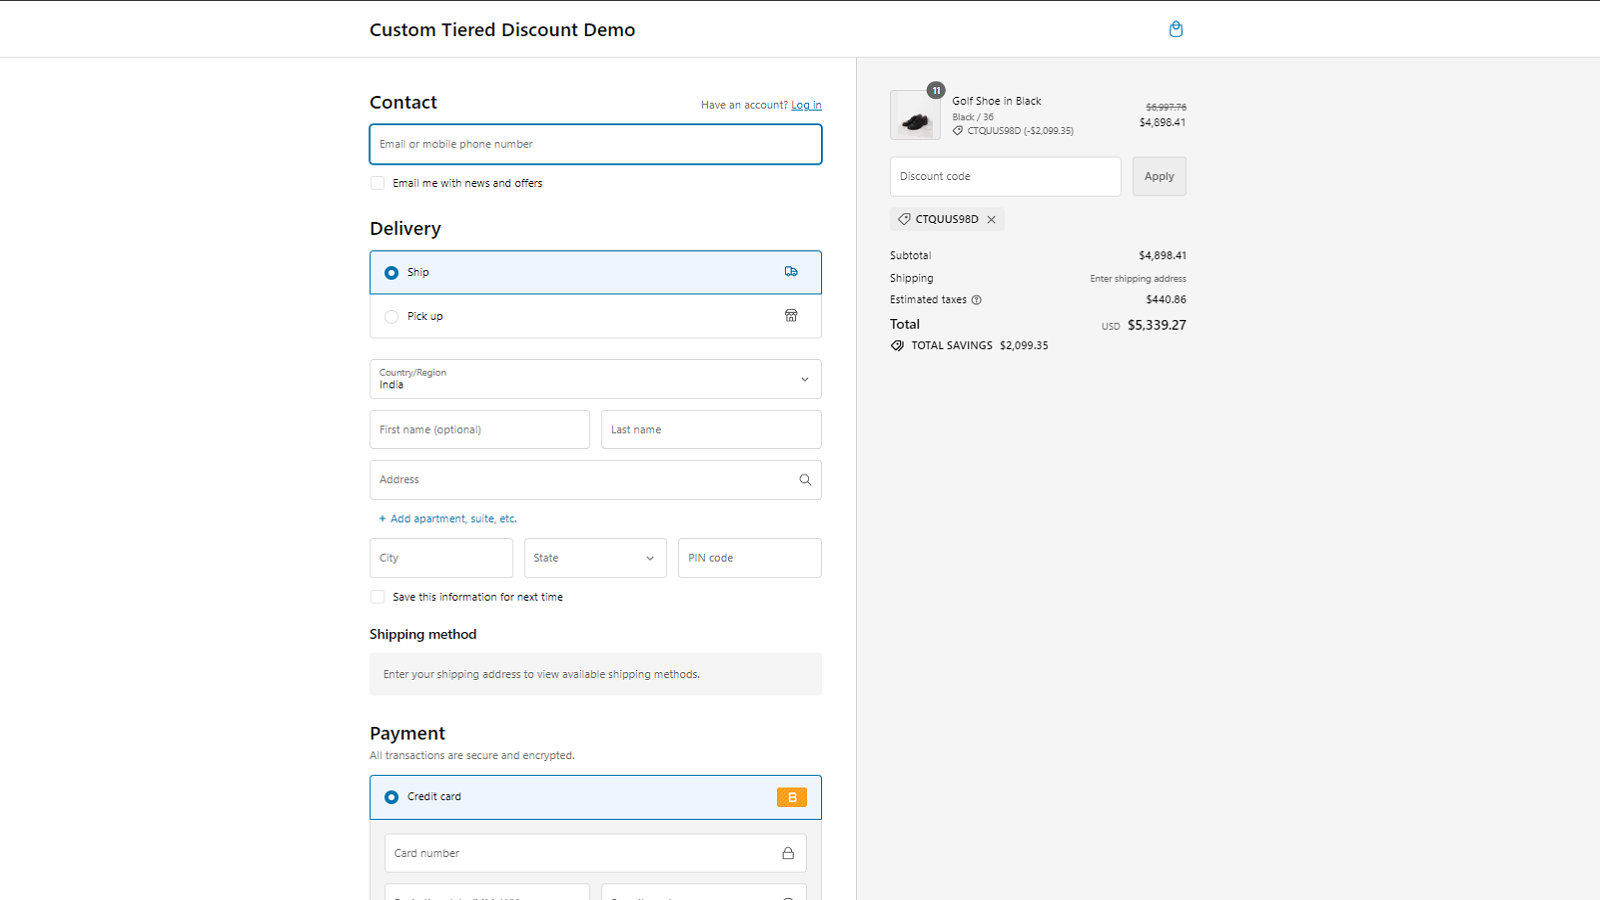Screen dimensions: 1600x900
Task: Click the help icon next to Estimated taxes
Action: 977,299
